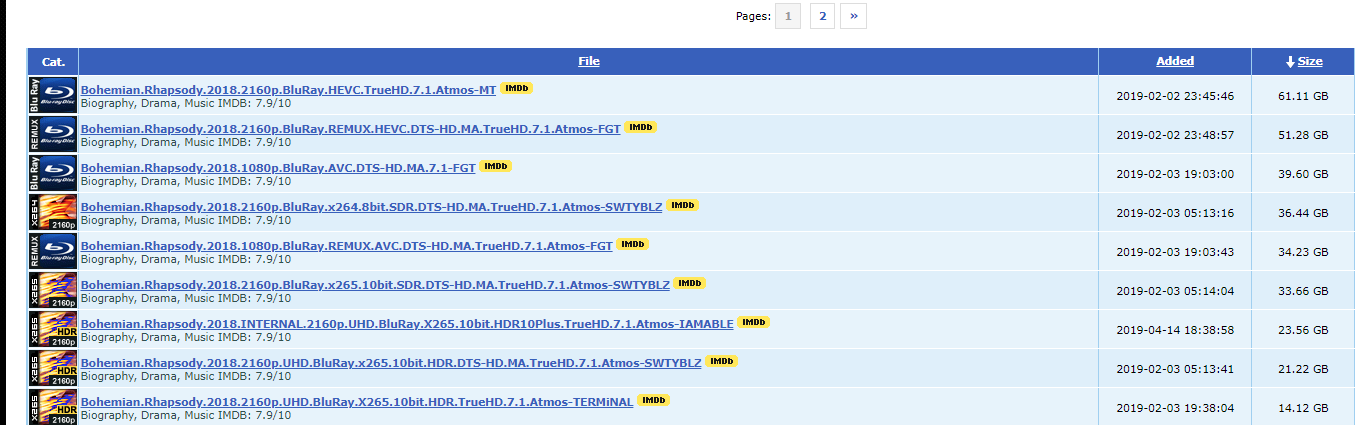The image size is (1355, 425).
Task: Click x264 2160p category icon for x264.8bit SWTYBLZ row
Action: [x=52, y=212]
